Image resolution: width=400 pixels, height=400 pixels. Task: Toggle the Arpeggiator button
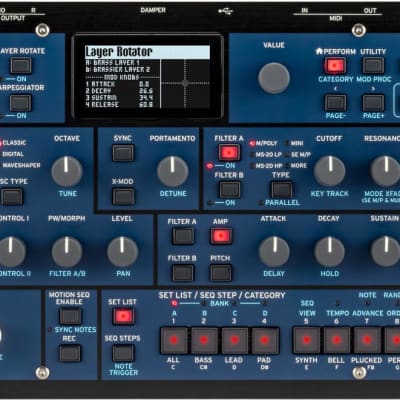[21, 103]
